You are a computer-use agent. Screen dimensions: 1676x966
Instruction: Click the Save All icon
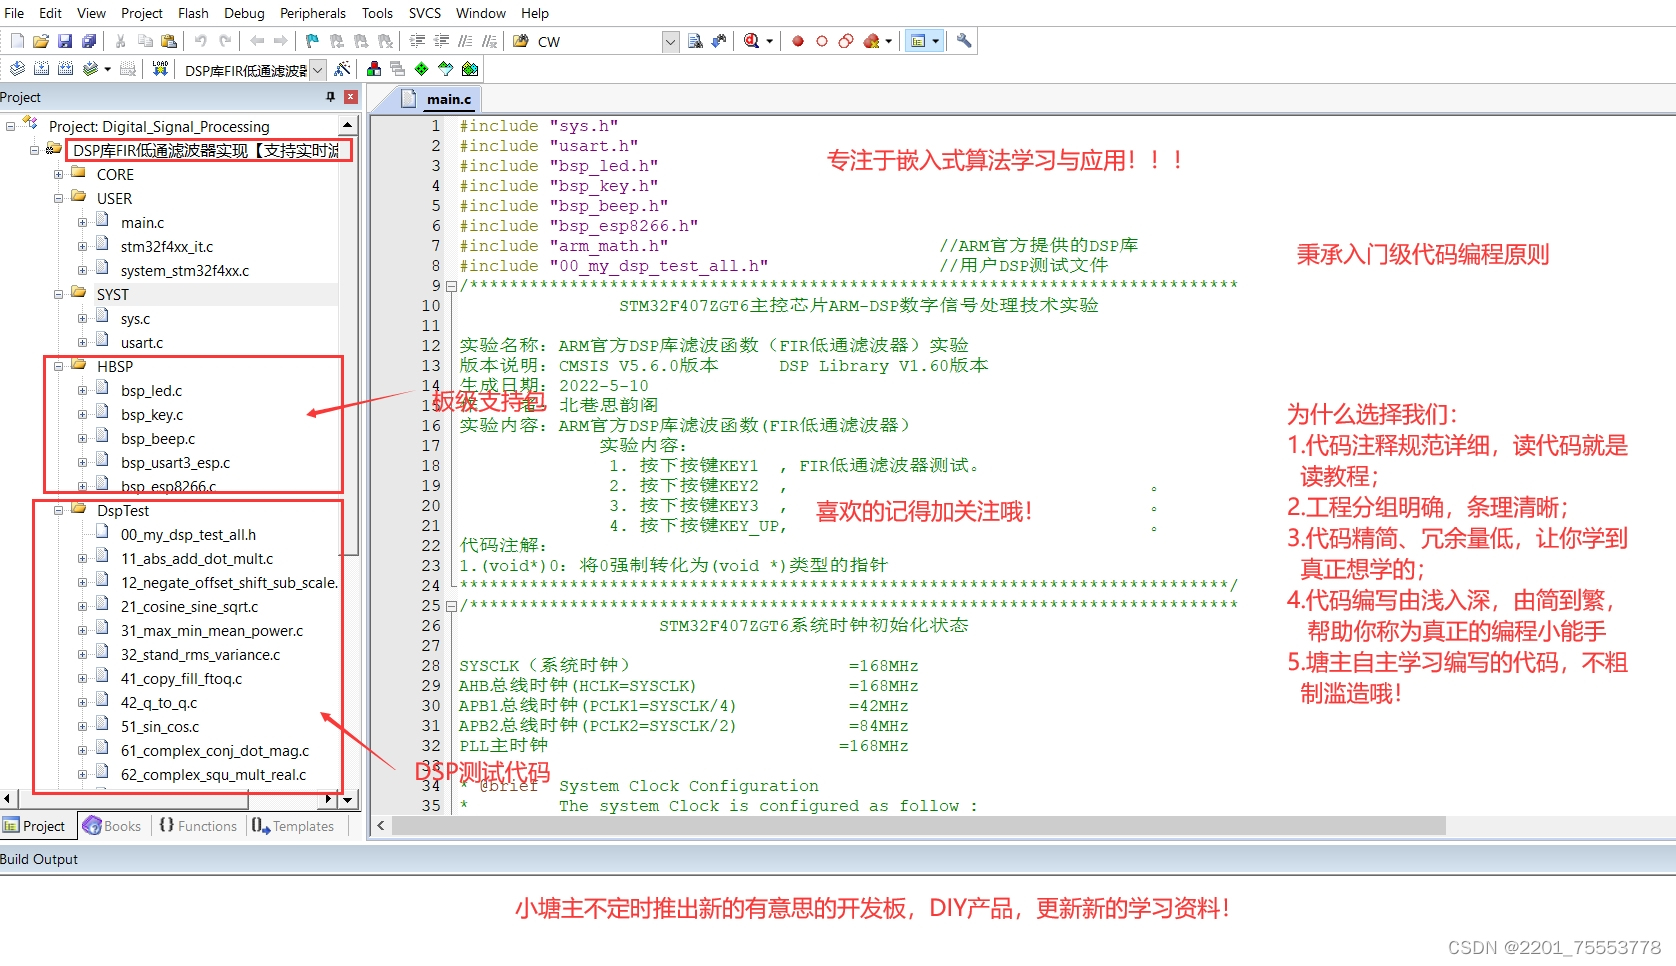(89, 41)
